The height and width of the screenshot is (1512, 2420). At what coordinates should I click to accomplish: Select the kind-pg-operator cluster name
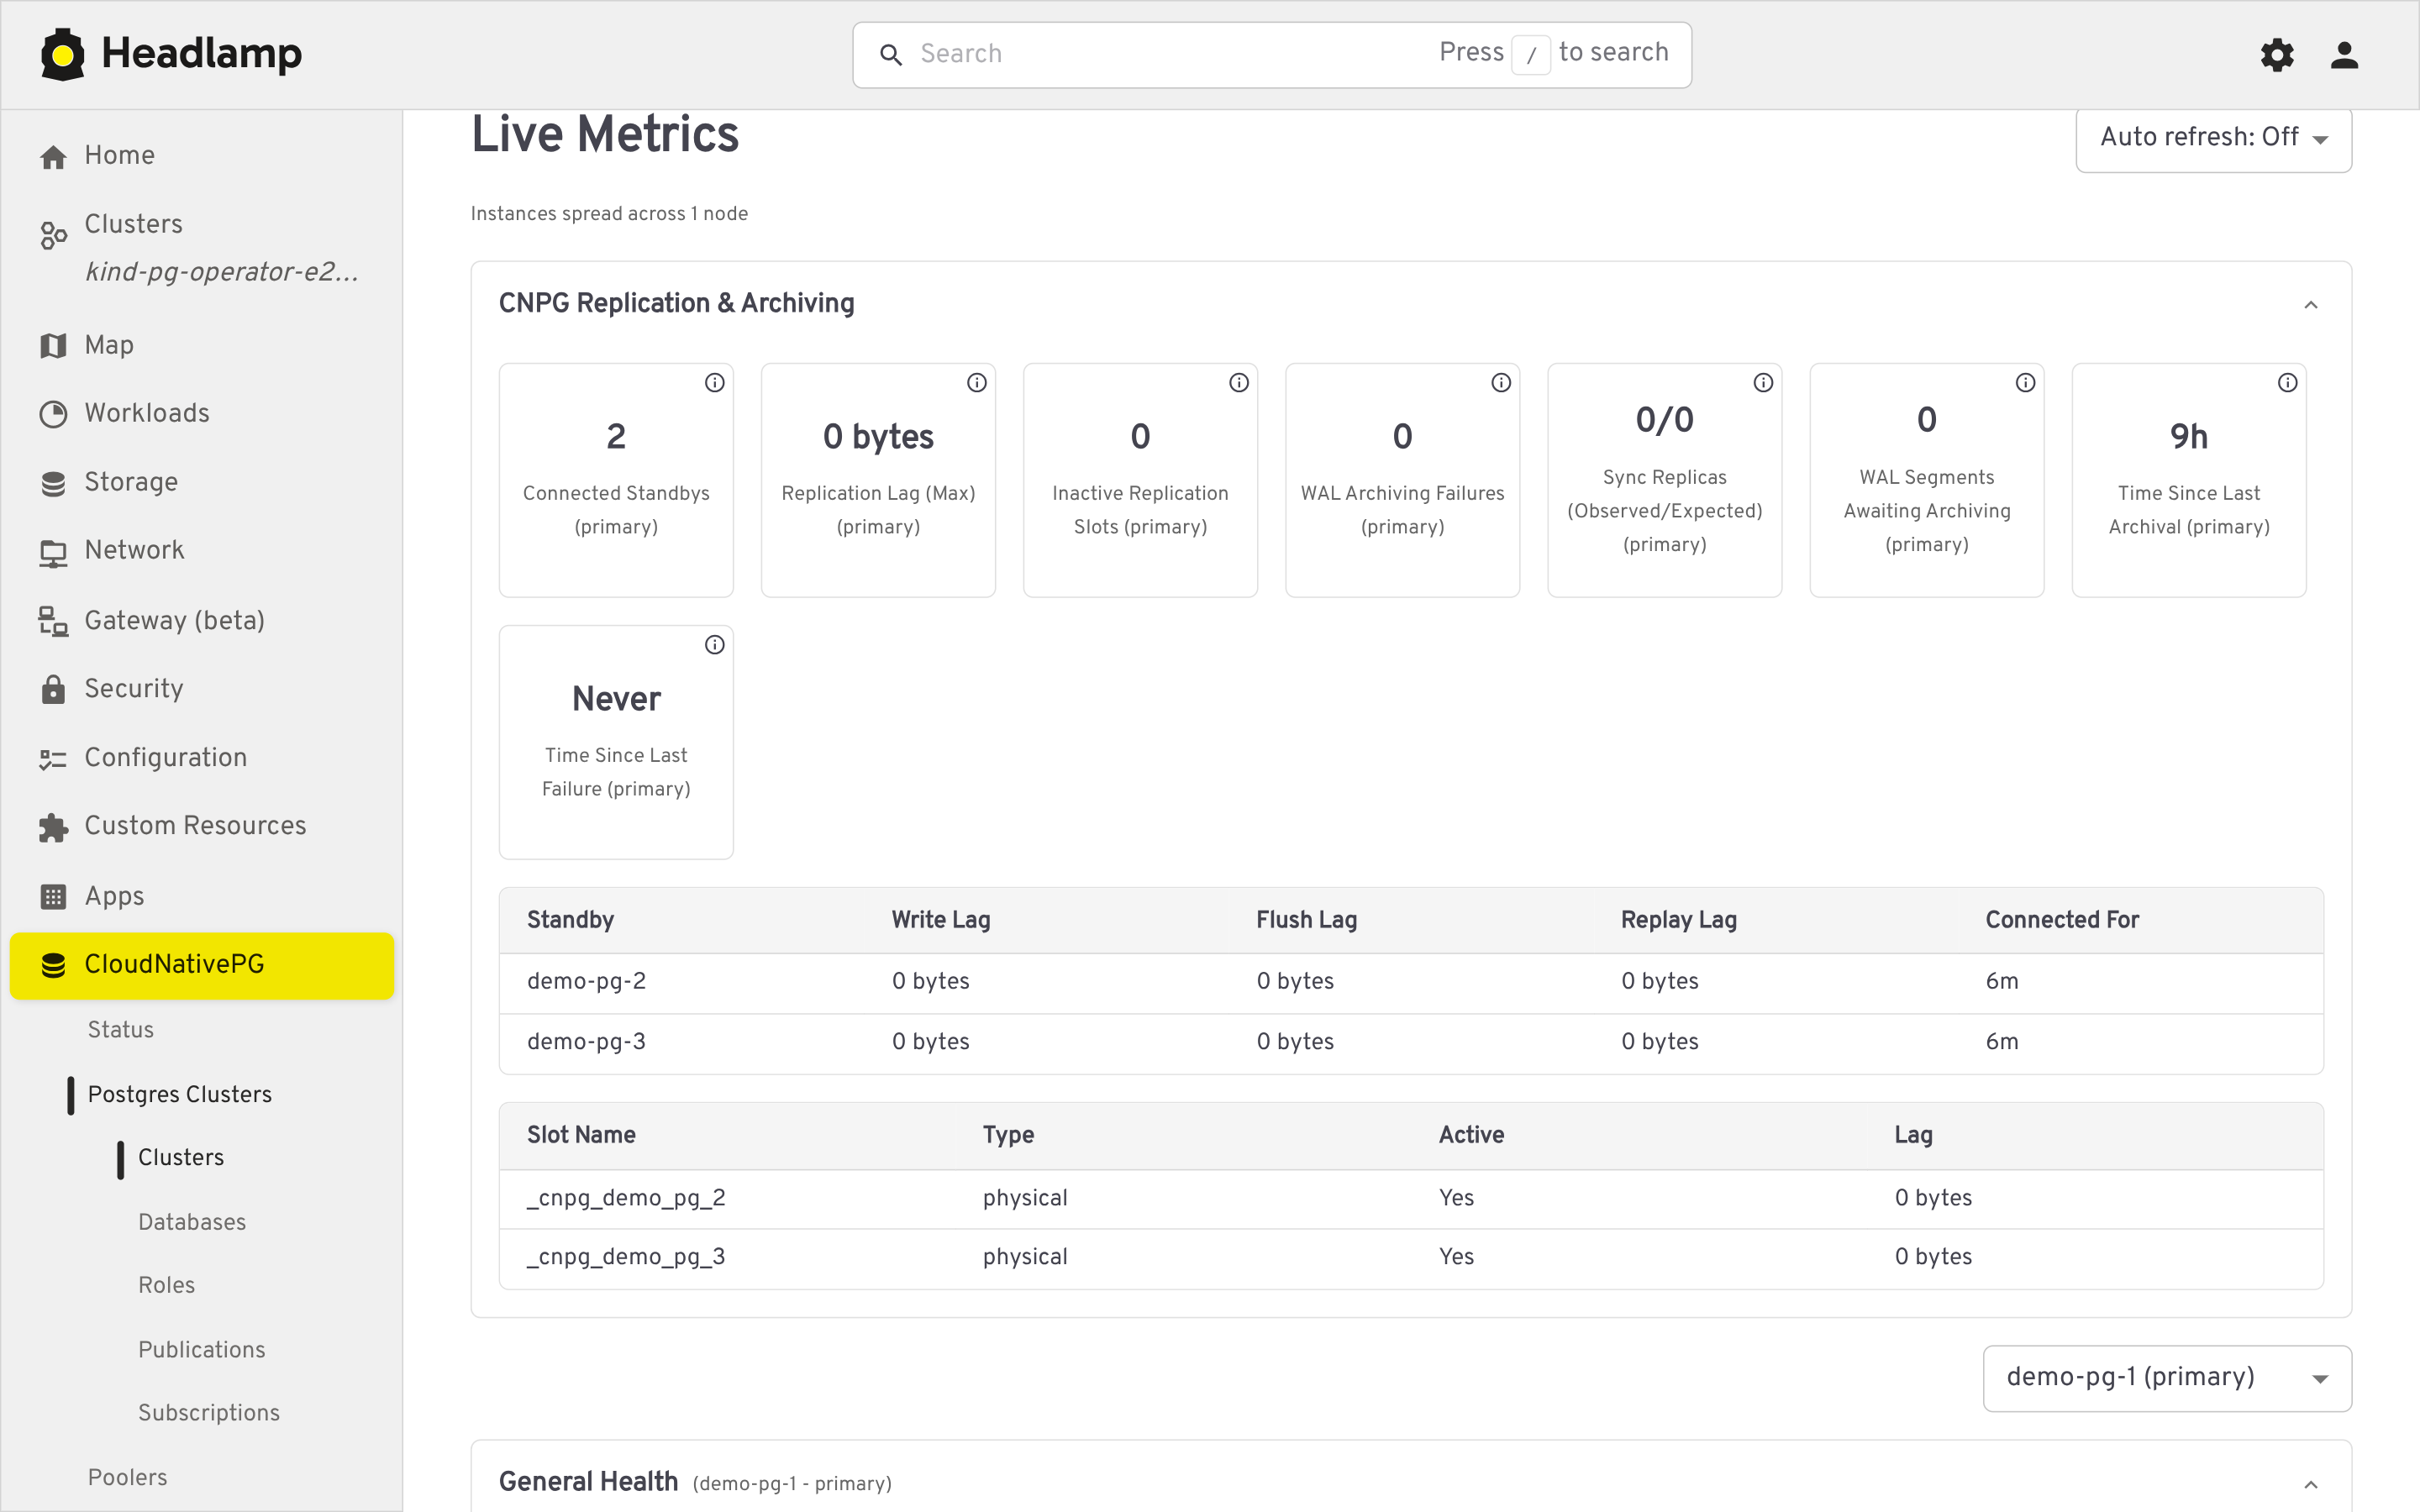[221, 272]
